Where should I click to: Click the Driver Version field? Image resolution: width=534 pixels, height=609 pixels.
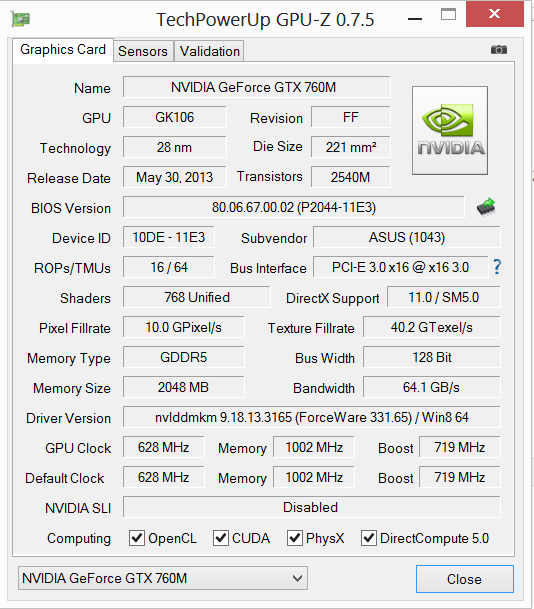311,418
